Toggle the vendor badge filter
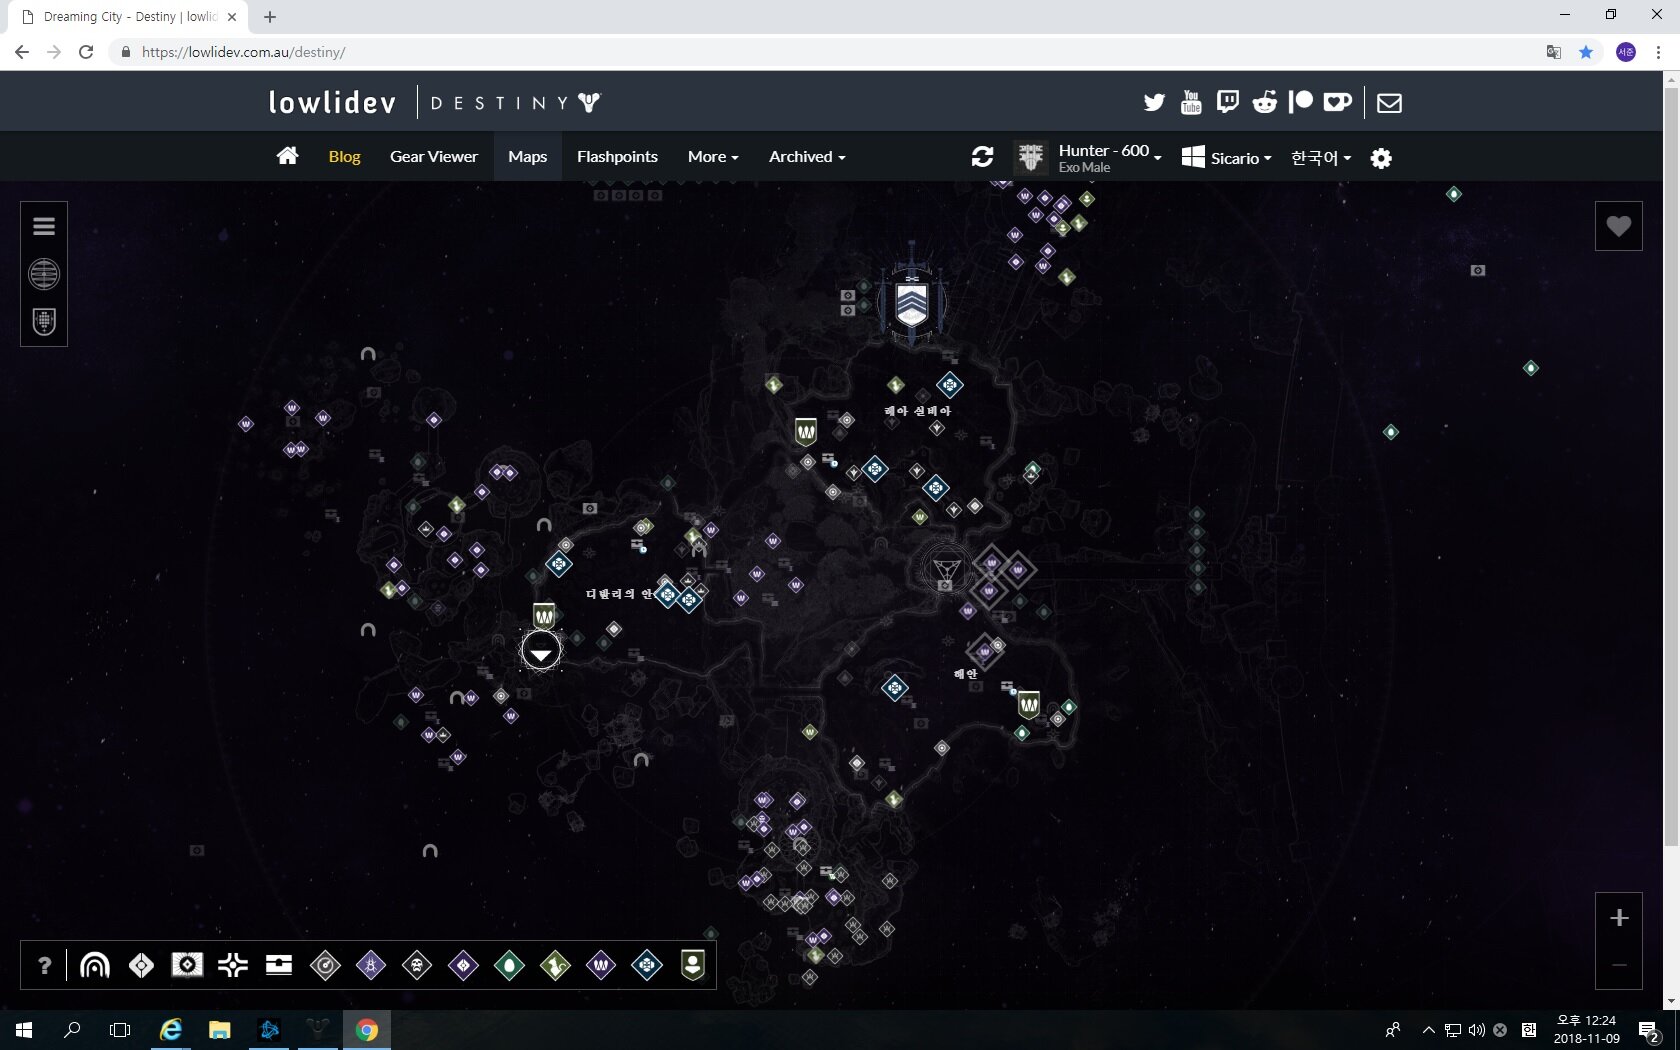1680x1050 pixels. (x=693, y=965)
